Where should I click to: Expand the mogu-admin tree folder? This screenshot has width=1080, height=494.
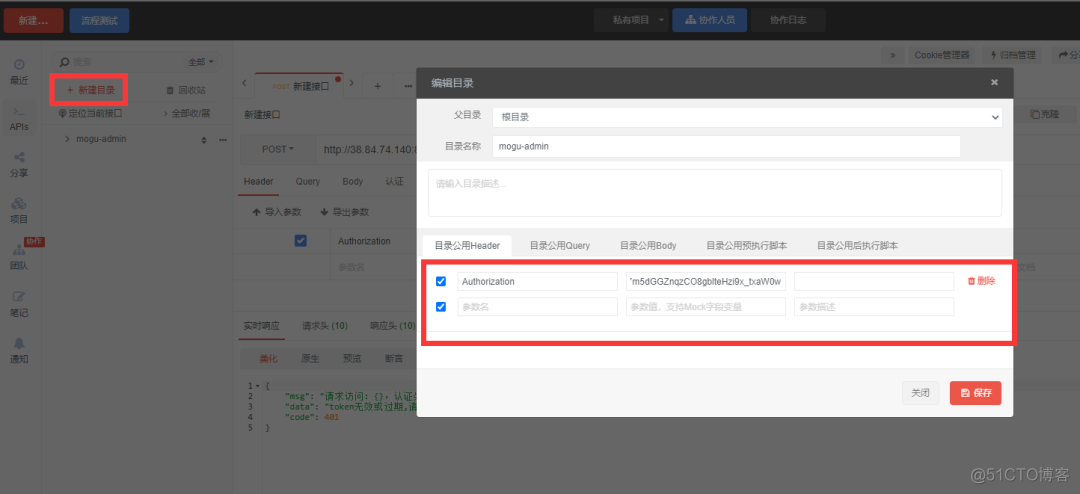[67, 139]
